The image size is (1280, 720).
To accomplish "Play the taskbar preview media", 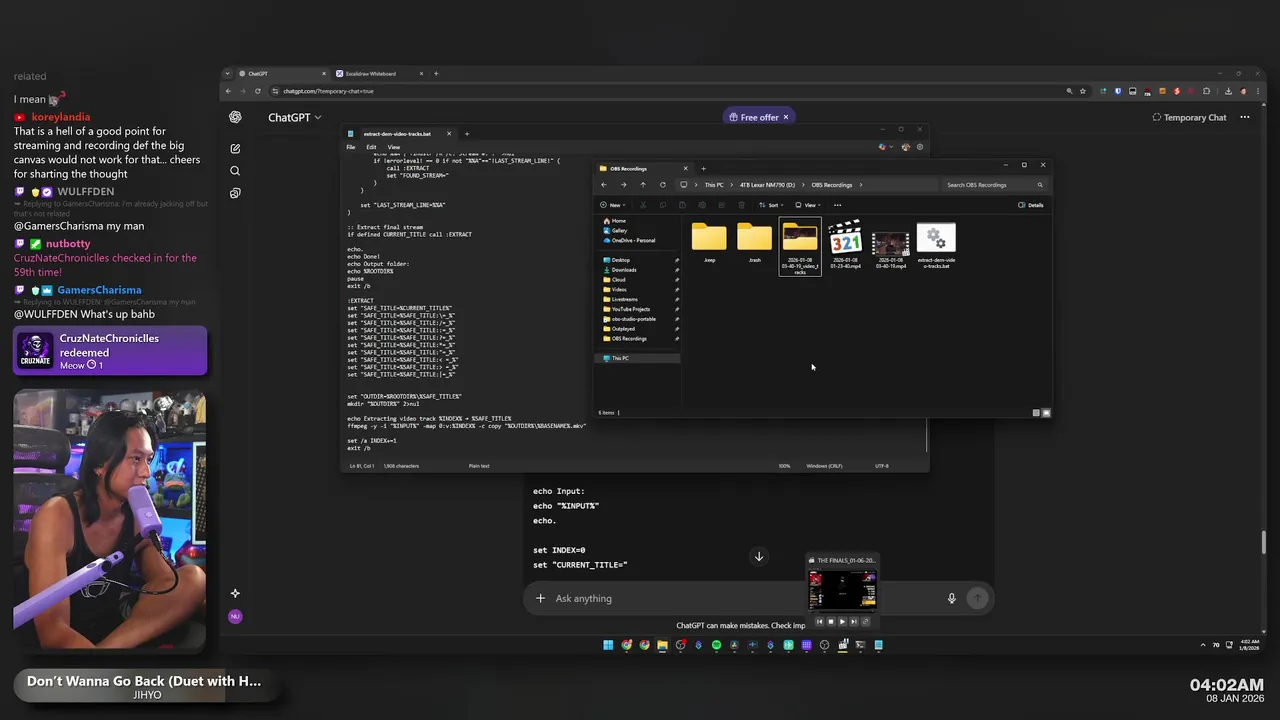I will coord(841,622).
